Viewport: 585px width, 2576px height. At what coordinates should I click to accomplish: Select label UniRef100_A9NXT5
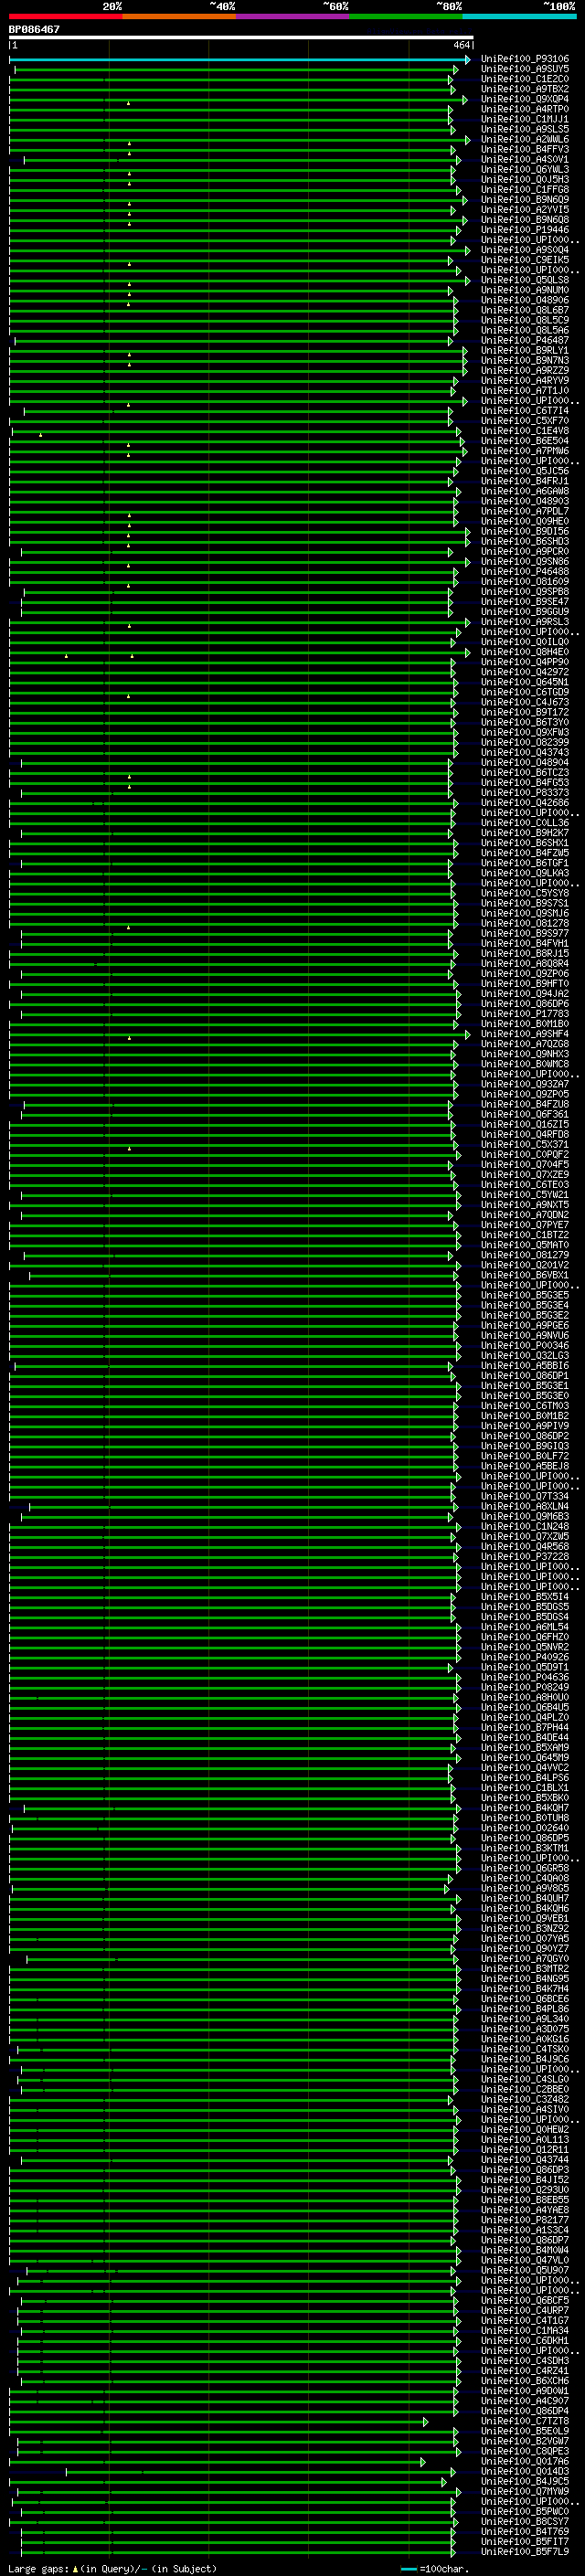tap(525, 1205)
